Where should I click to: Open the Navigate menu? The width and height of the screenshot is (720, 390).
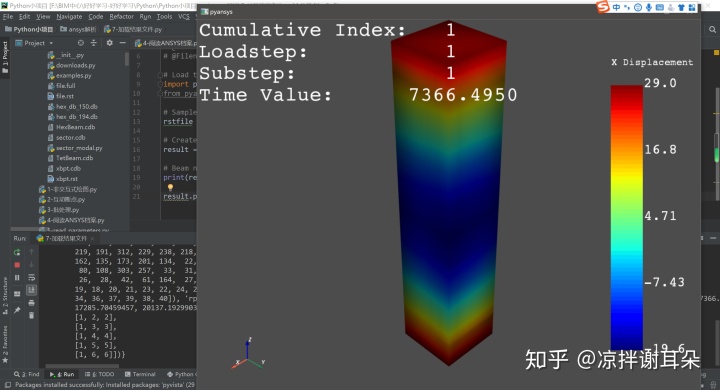point(69,17)
